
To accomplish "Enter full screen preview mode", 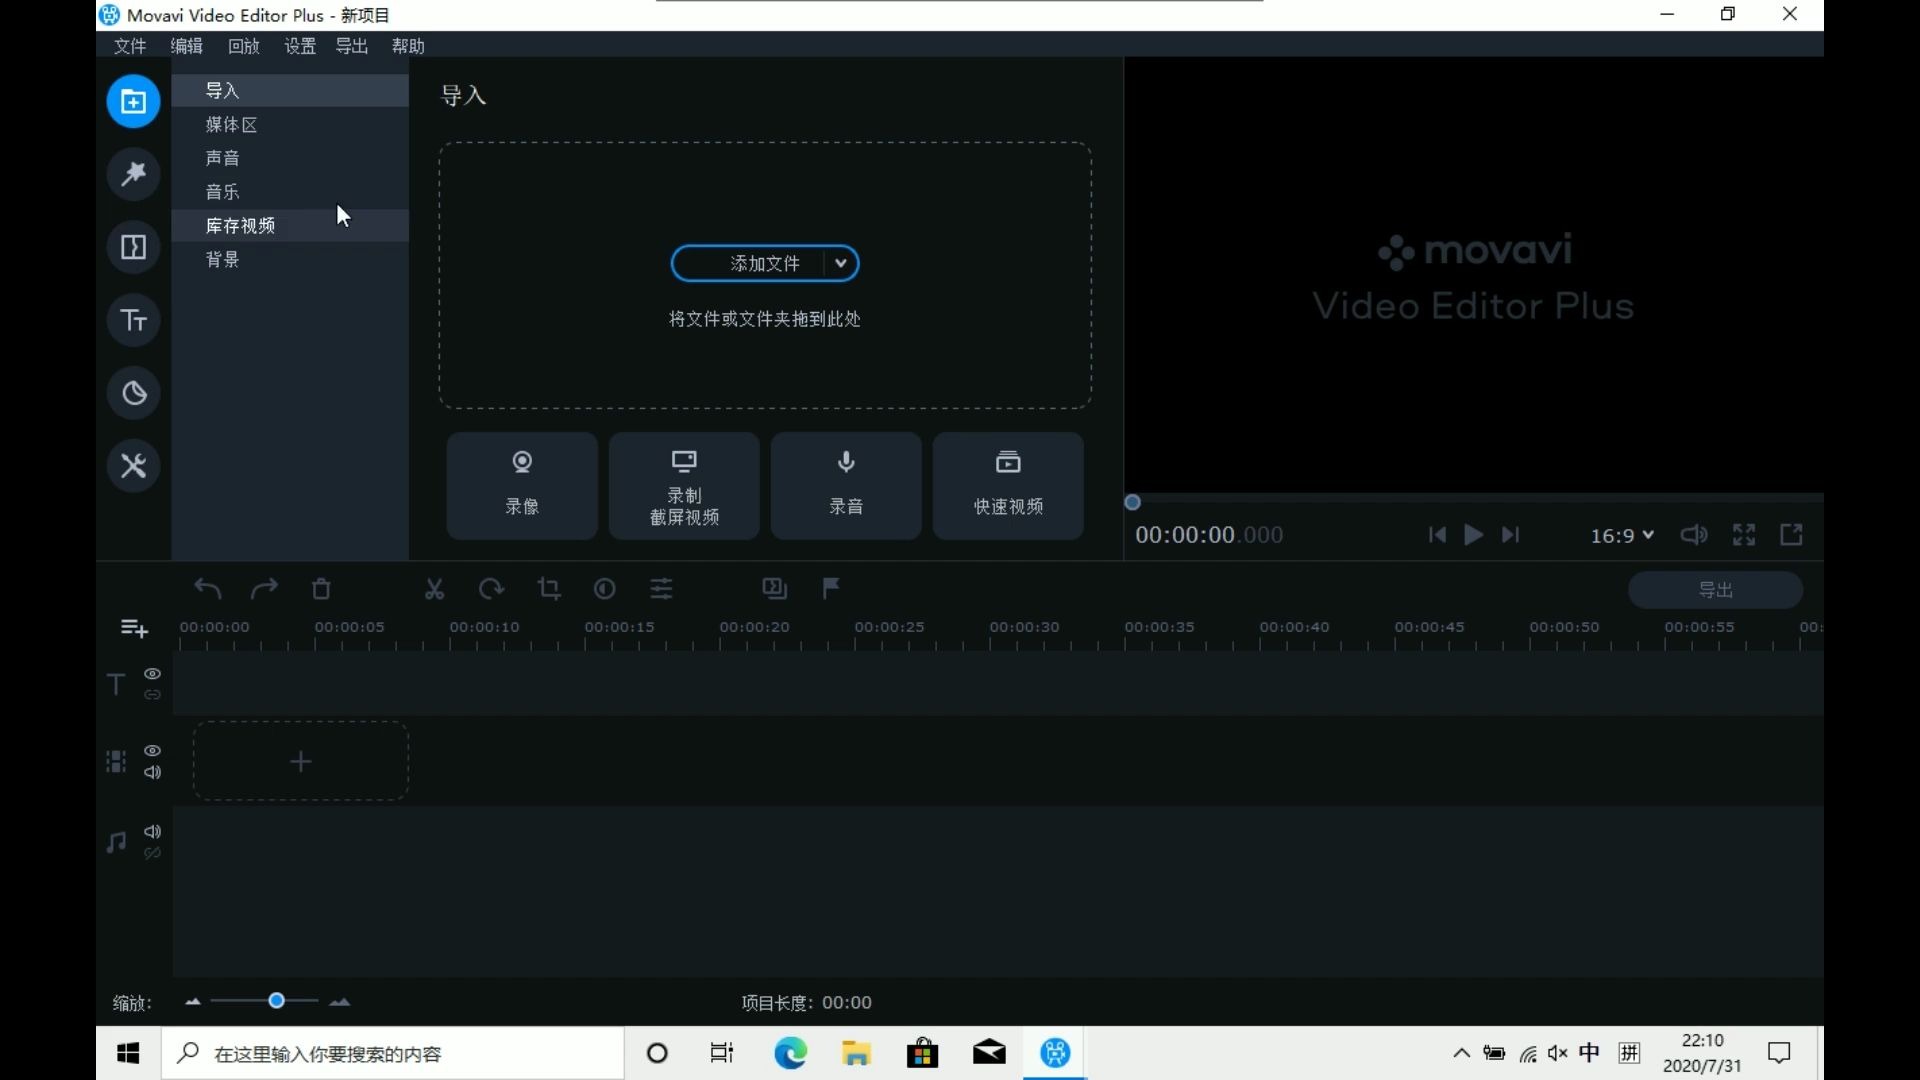I will (1744, 535).
